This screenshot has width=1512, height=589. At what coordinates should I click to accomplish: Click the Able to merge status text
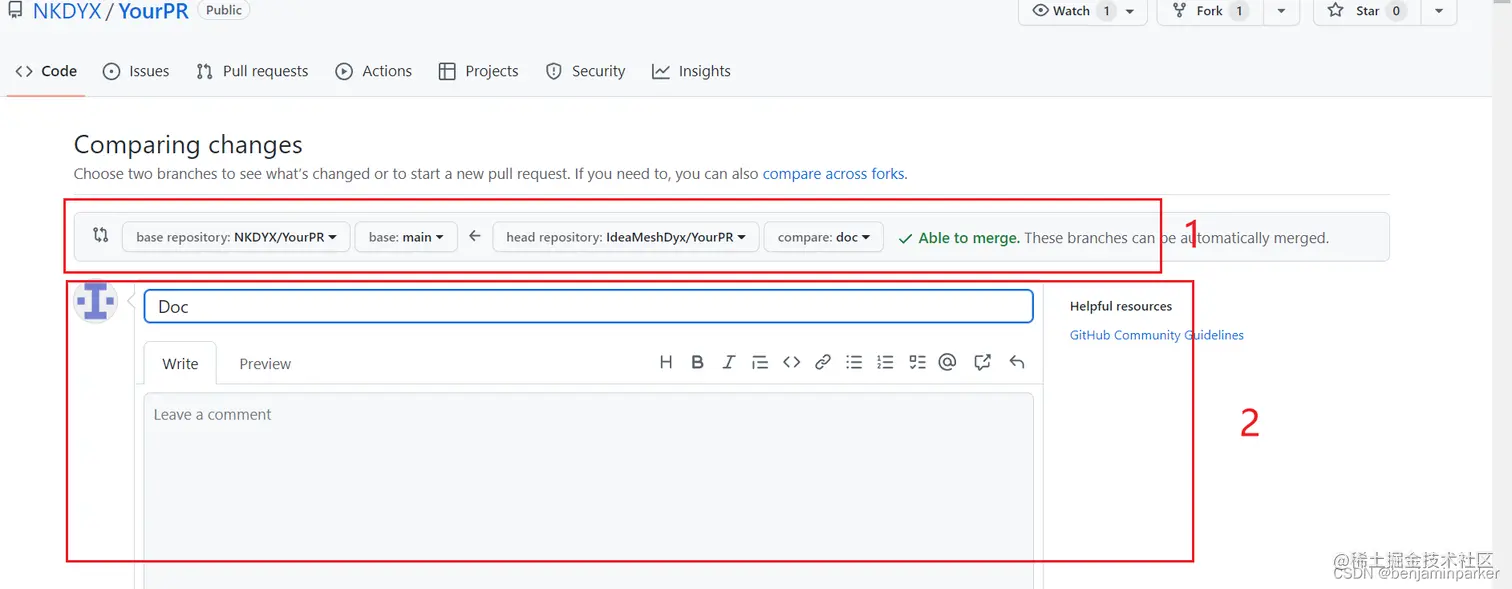(969, 238)
